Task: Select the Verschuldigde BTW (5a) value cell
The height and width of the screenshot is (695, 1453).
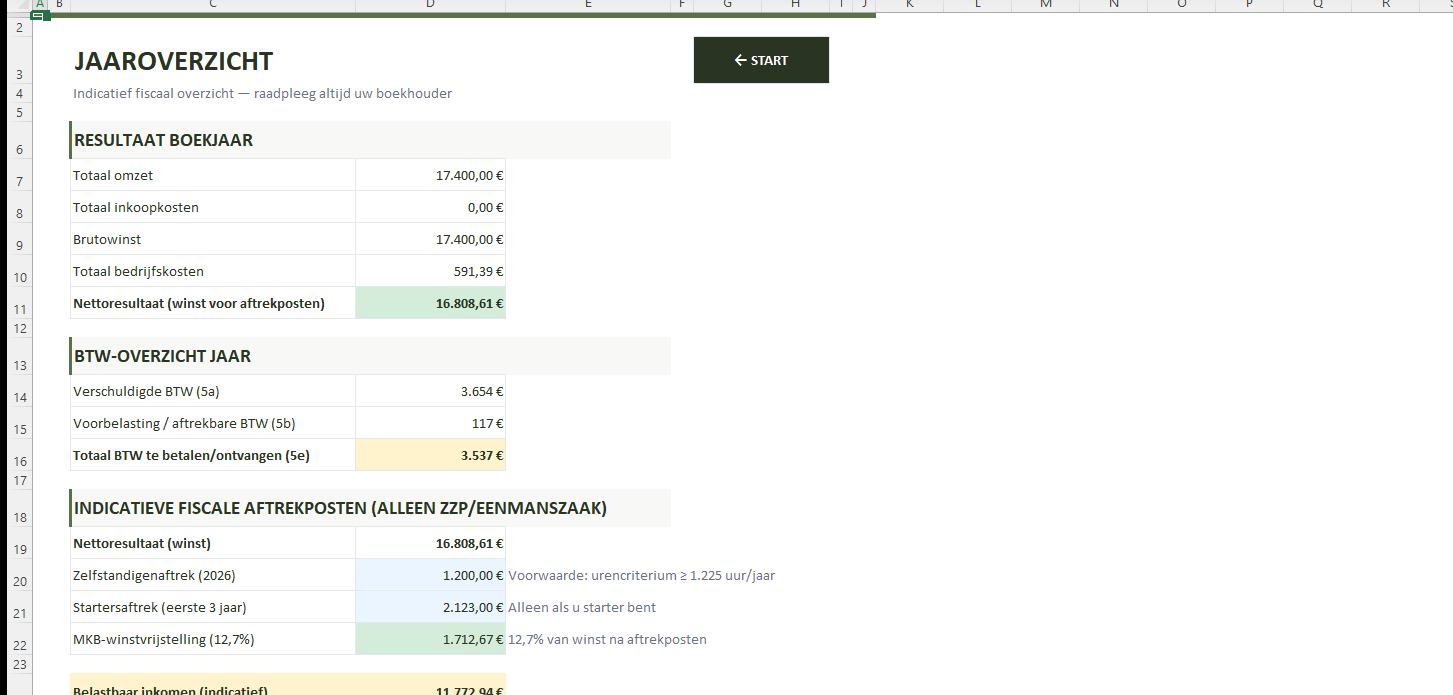Action: click(x=430, y=391)
